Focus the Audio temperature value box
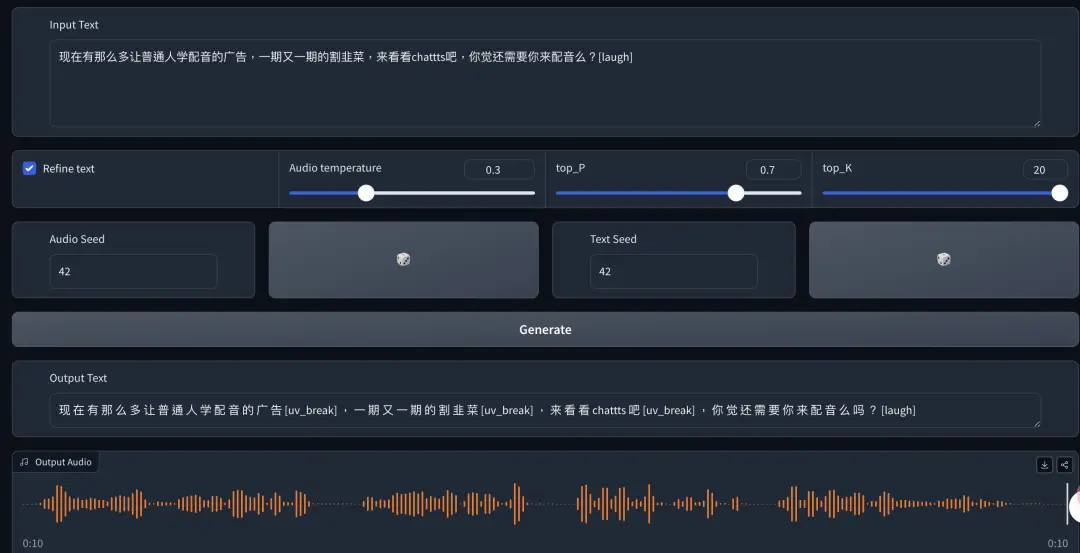1080x553 pixels. coord(498,170)
